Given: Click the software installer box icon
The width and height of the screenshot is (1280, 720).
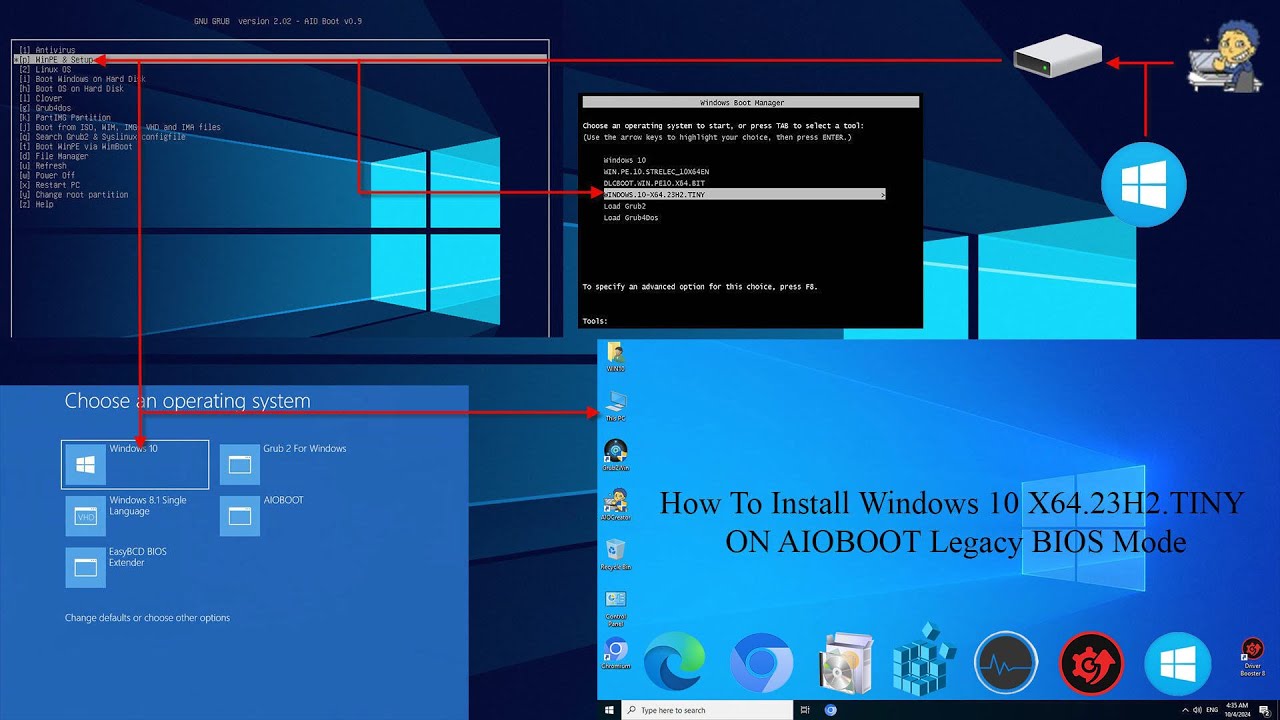Looking at the screenshot, I should [845, 663].
